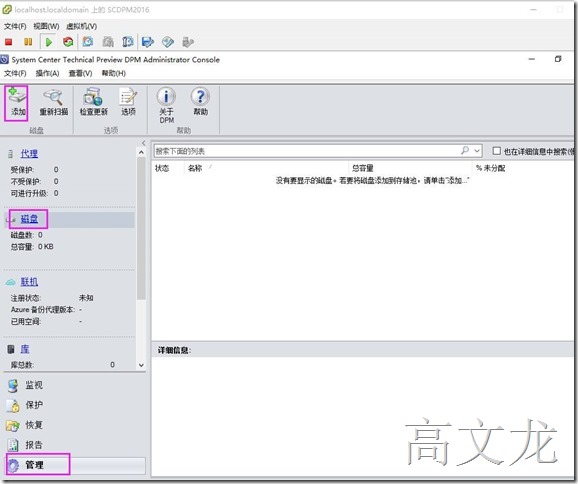The height and width of the screenshot is (484, 578).
Task: Open VM window 文件(F) menu
Action: [x=15, y=27]
